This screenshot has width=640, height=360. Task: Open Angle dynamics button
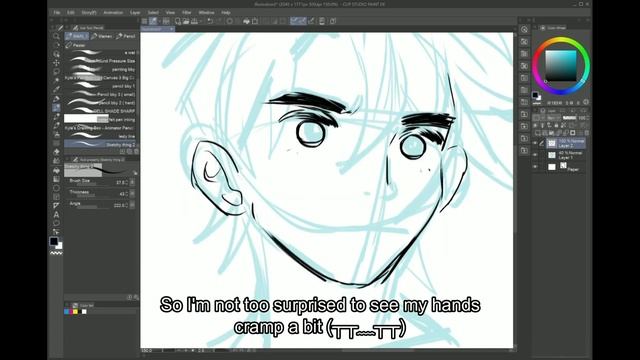(133, 205)
